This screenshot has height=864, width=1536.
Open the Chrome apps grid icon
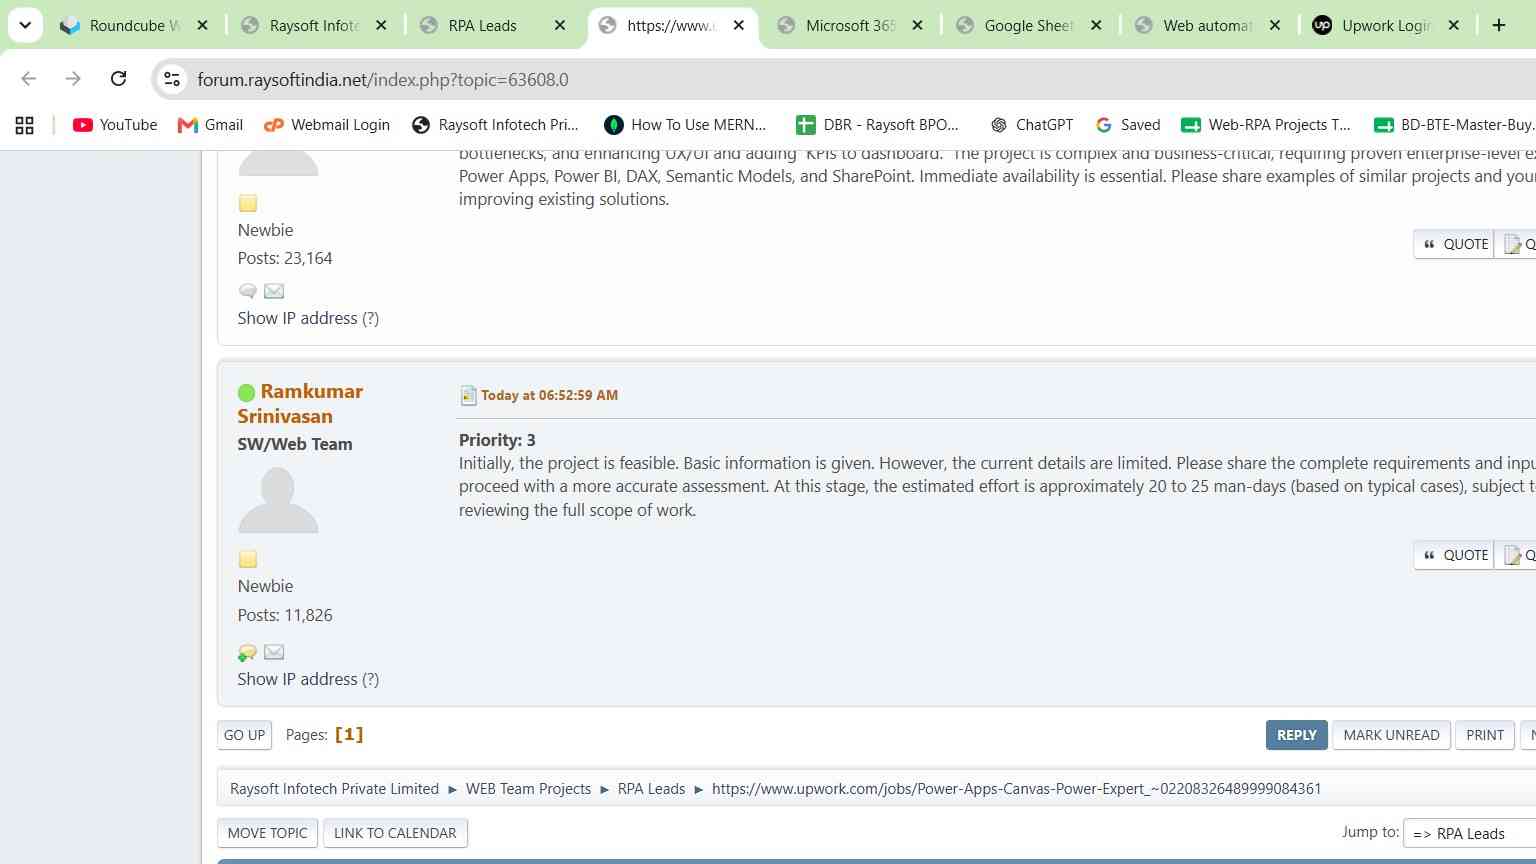pos(24,125)
